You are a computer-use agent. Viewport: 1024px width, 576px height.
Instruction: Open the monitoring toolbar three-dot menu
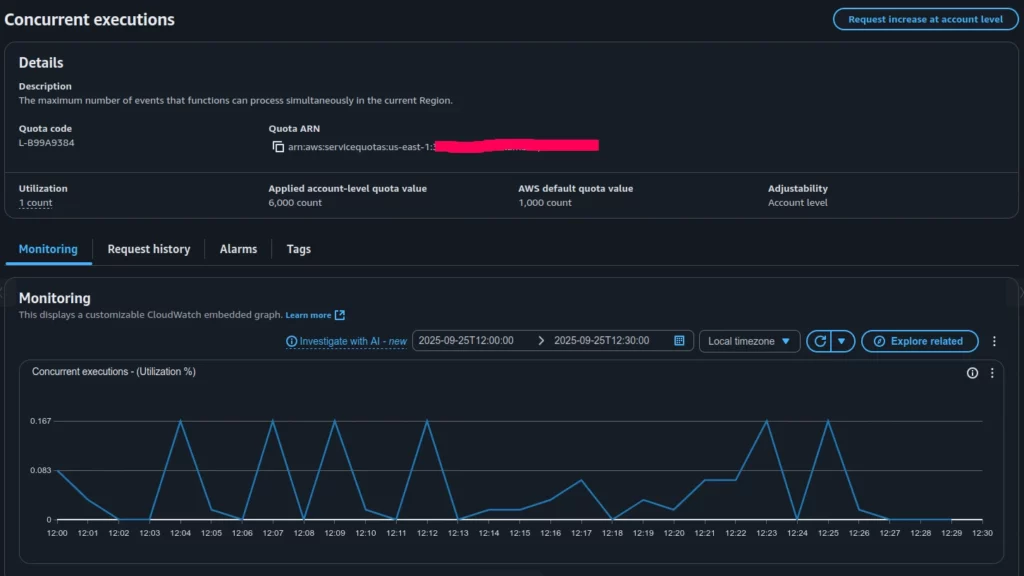coord(994,341)
